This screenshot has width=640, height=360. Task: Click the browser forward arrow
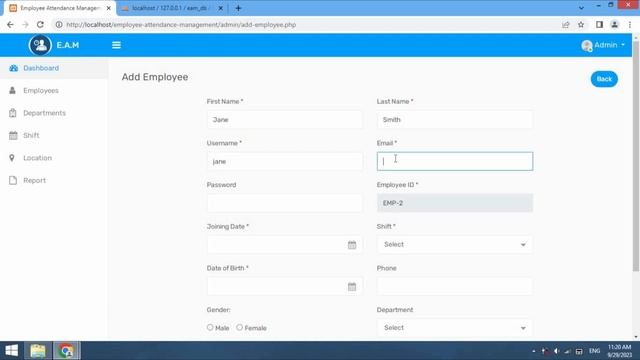pos(25,25)
